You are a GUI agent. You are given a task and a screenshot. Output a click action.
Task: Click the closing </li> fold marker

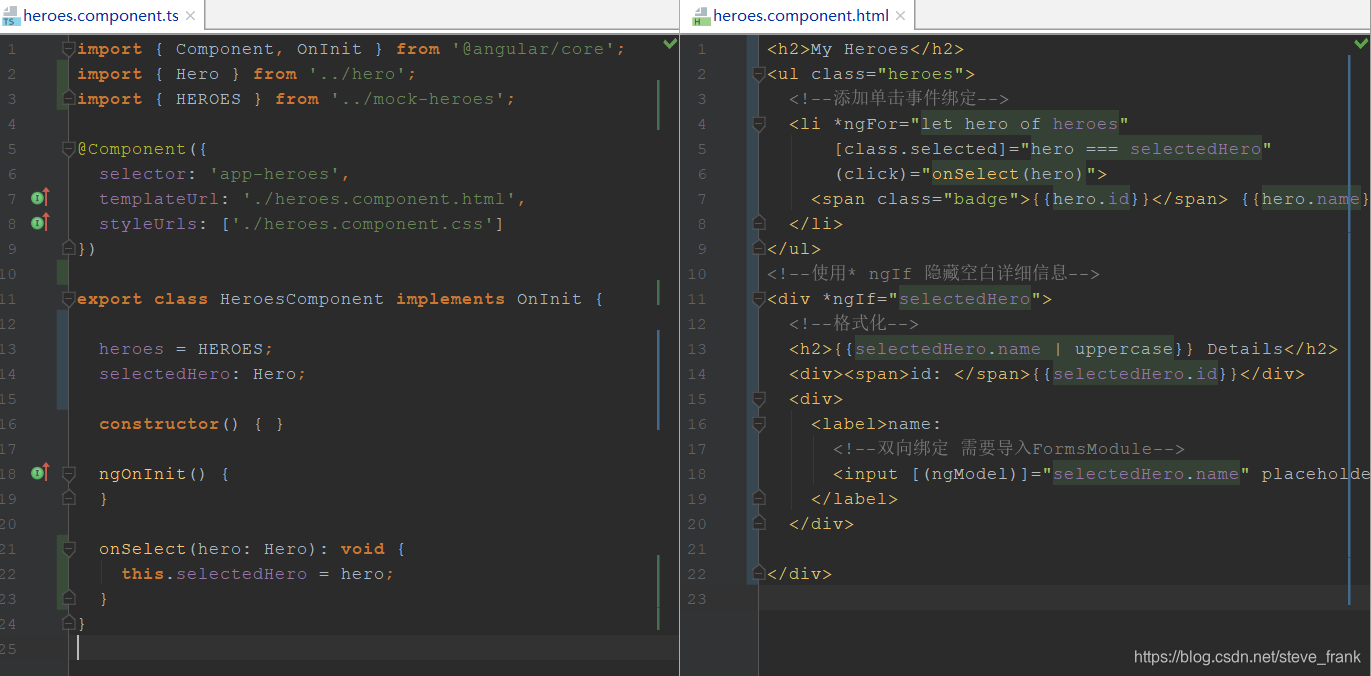tap(759, 223)
